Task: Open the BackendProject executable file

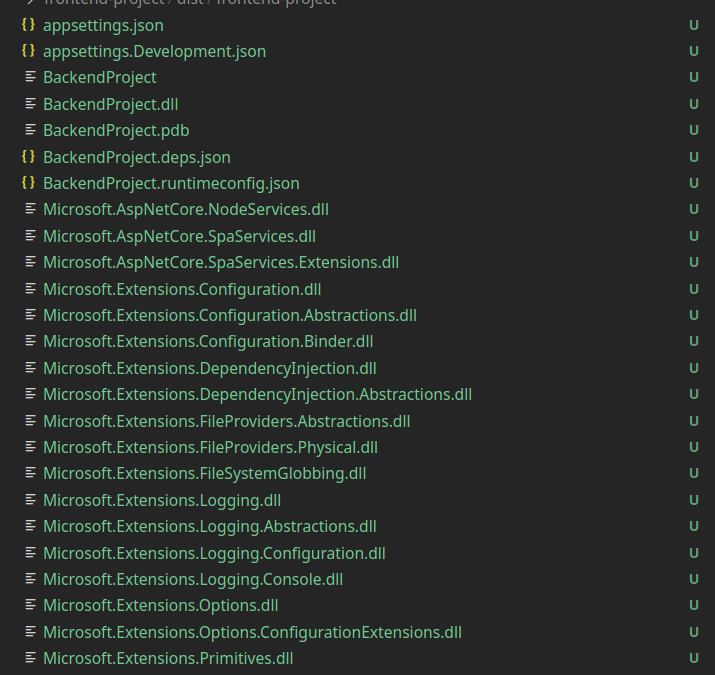Action: (99, 77)
